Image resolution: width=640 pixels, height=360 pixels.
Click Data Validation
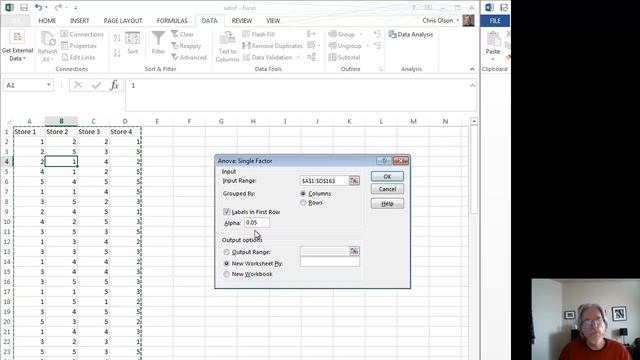click(268, 57)
